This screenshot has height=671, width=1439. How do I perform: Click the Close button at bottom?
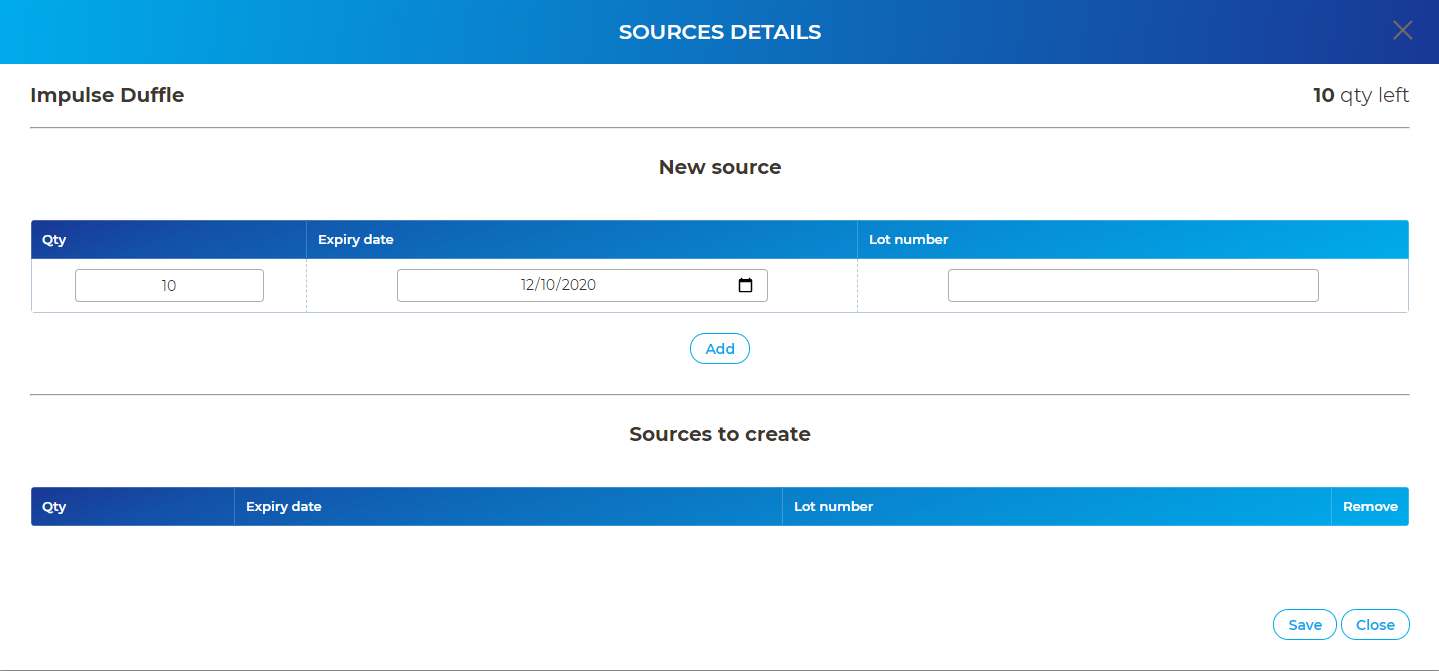[1375, 625]
